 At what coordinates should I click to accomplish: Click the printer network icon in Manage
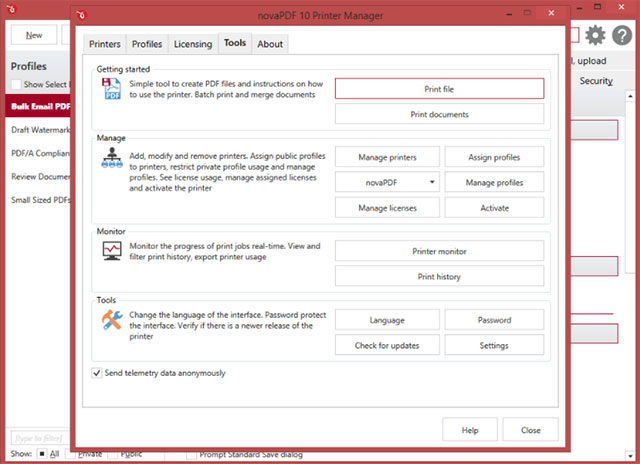point(112,158)
